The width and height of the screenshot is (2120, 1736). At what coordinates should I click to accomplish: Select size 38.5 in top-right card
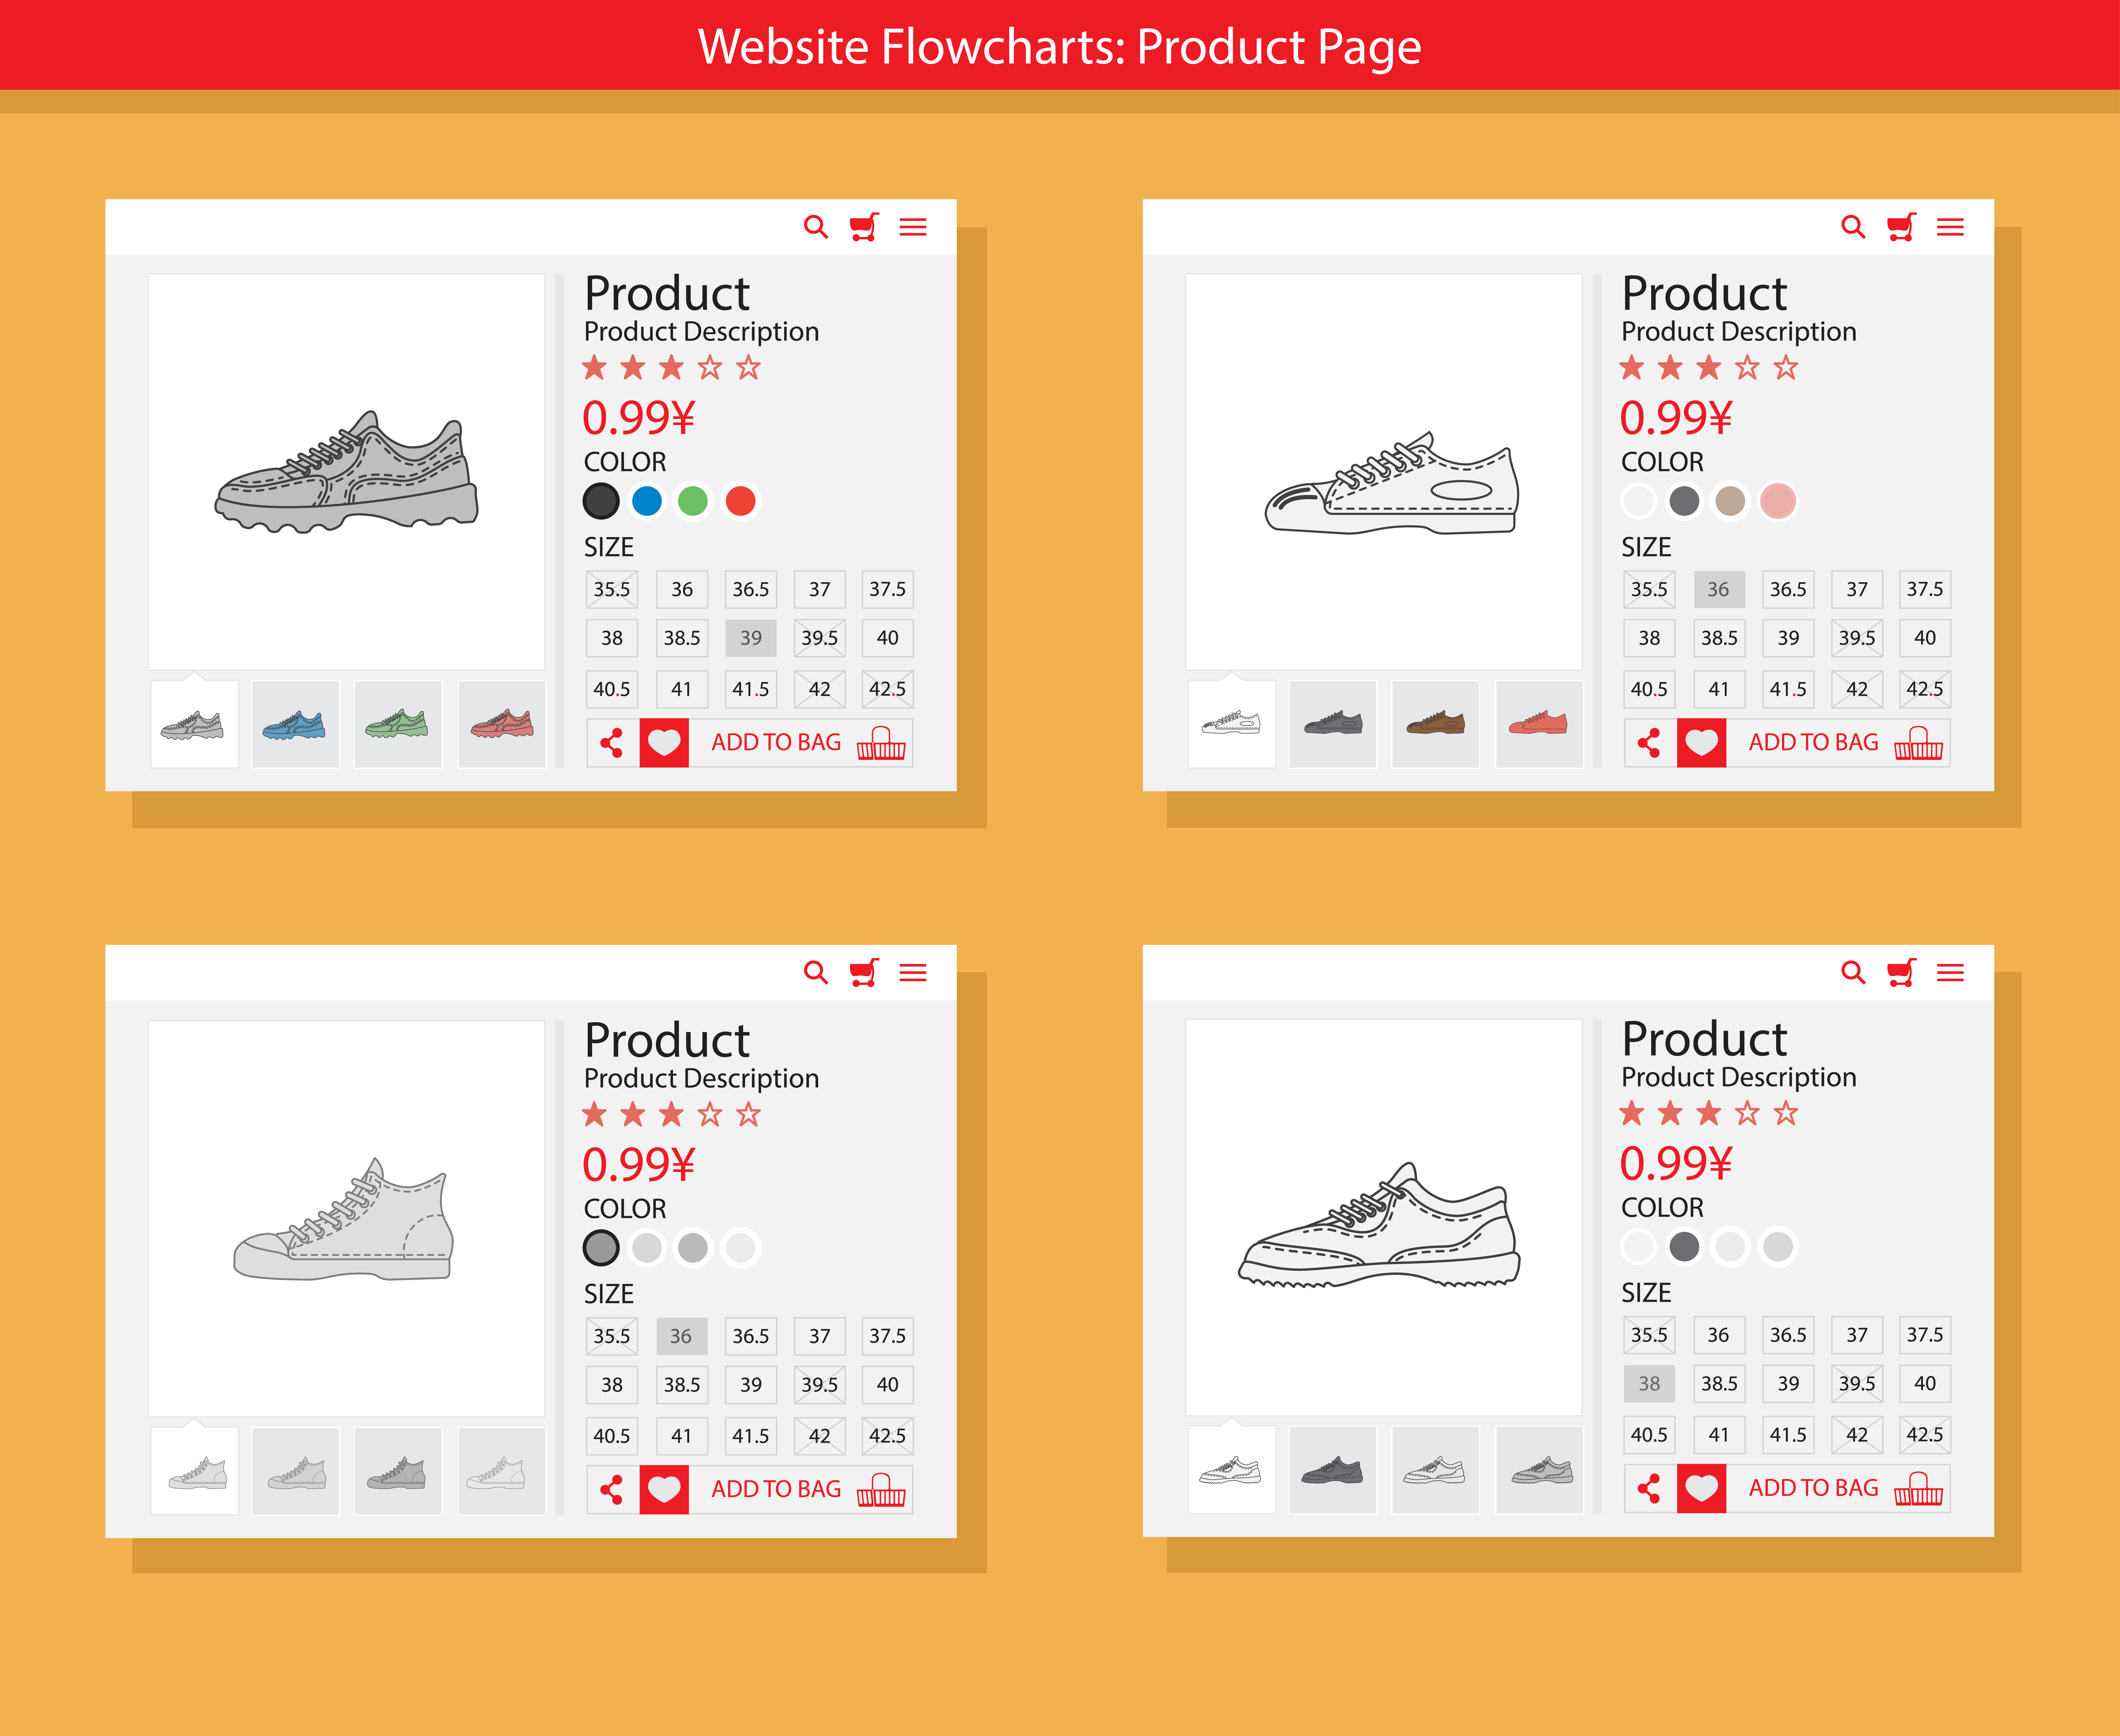point(1719,638)
